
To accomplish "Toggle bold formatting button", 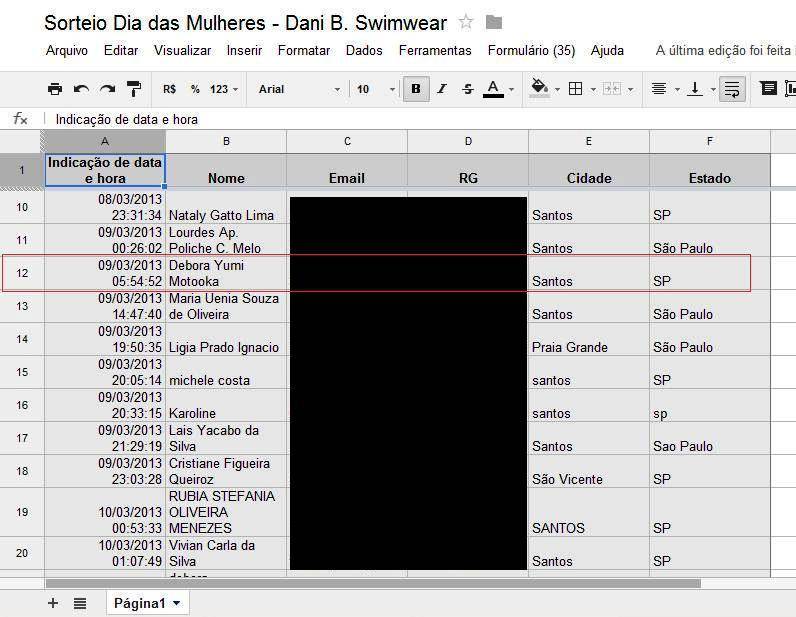I will (415, 89).
